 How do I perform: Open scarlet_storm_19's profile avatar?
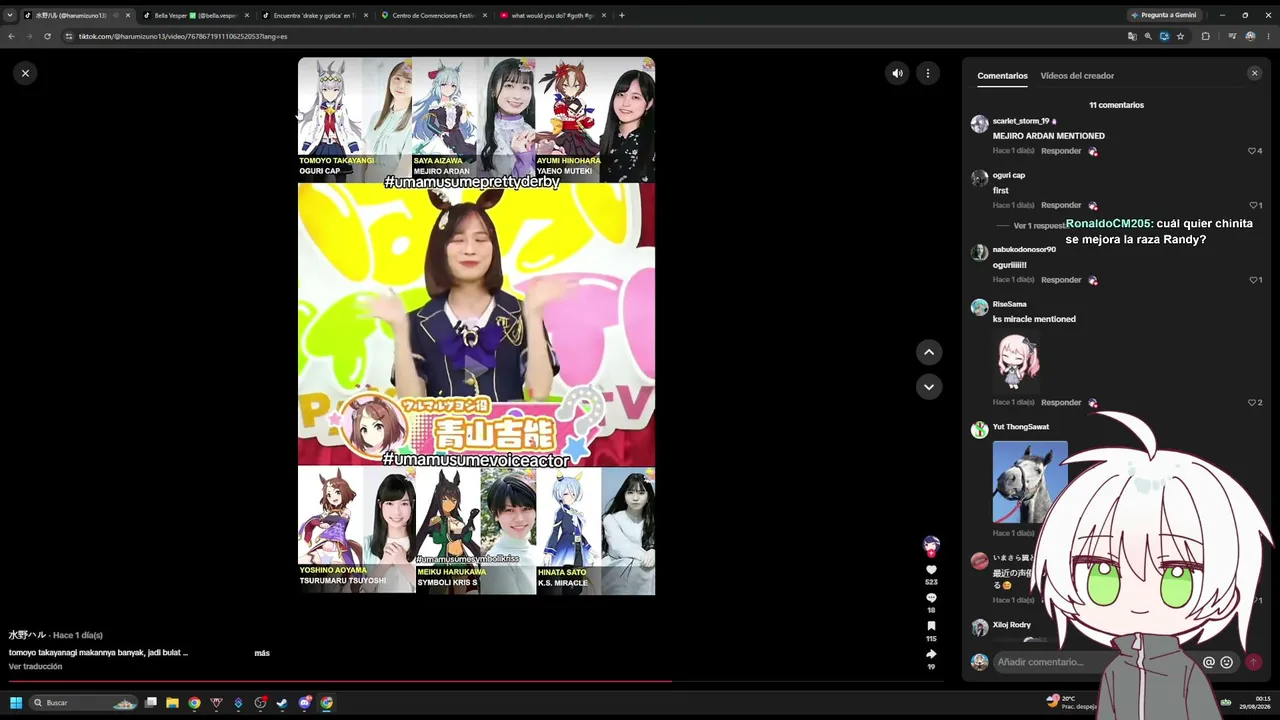[x=979, y=124]
